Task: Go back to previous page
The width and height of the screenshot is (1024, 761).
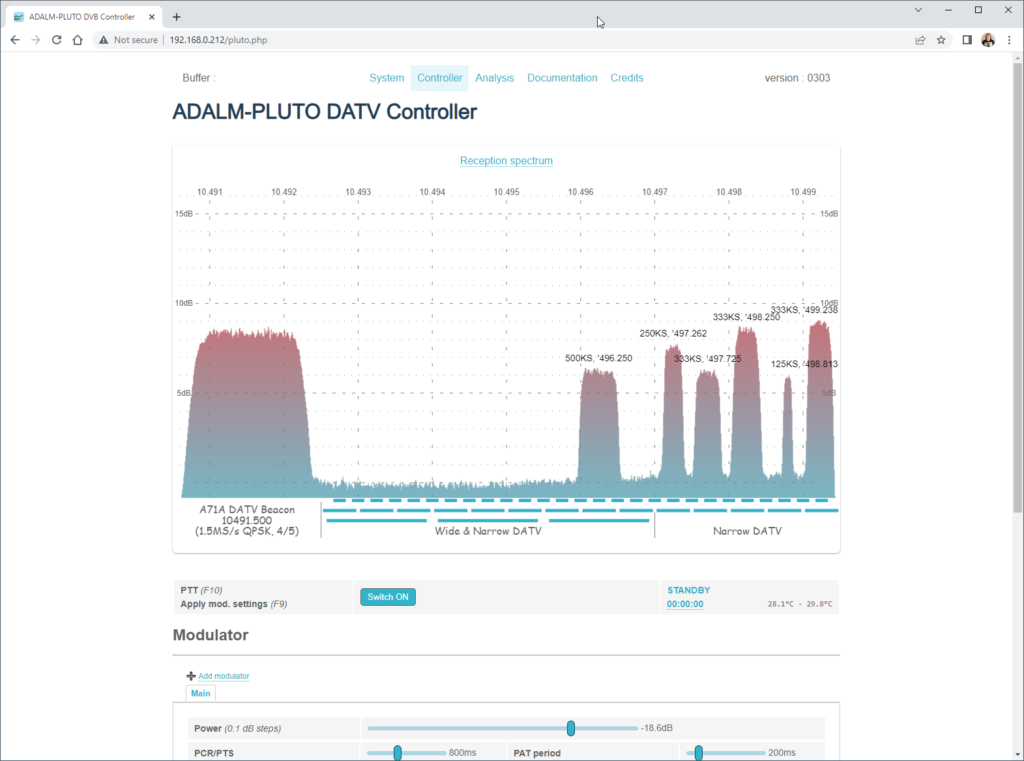Action: point(14,40)
